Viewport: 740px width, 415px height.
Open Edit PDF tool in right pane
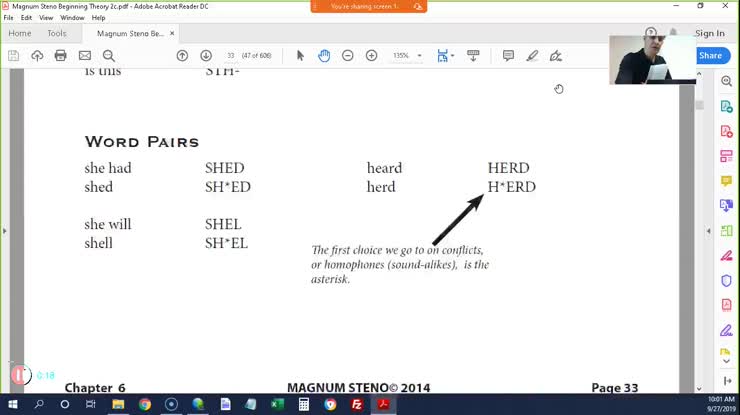click(726, 156)
